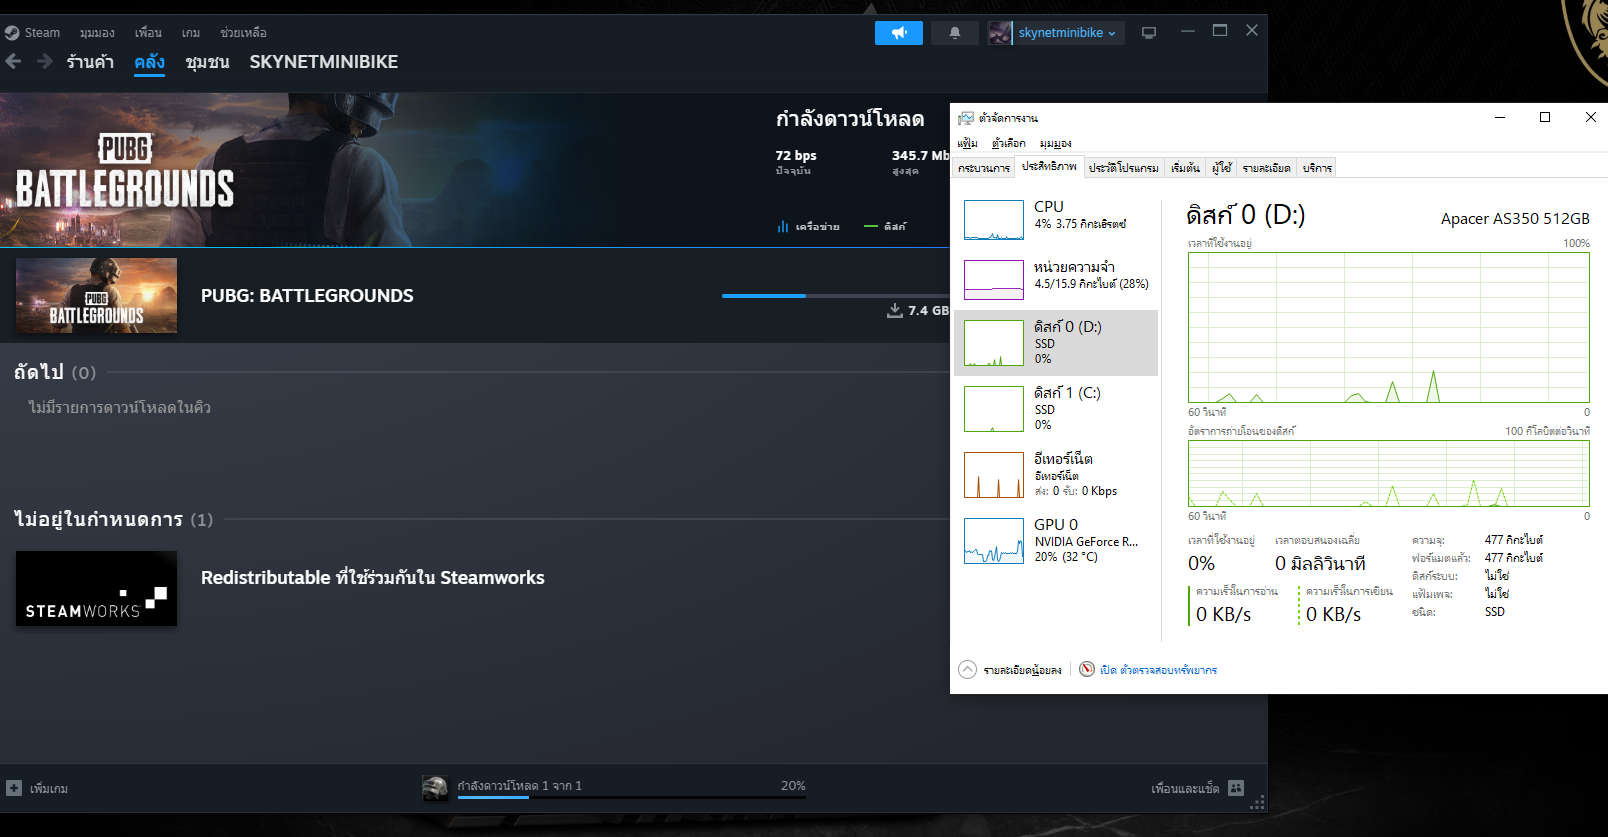Click the PUBG download progress bar

pyautogui.click(x=835, y=296)
